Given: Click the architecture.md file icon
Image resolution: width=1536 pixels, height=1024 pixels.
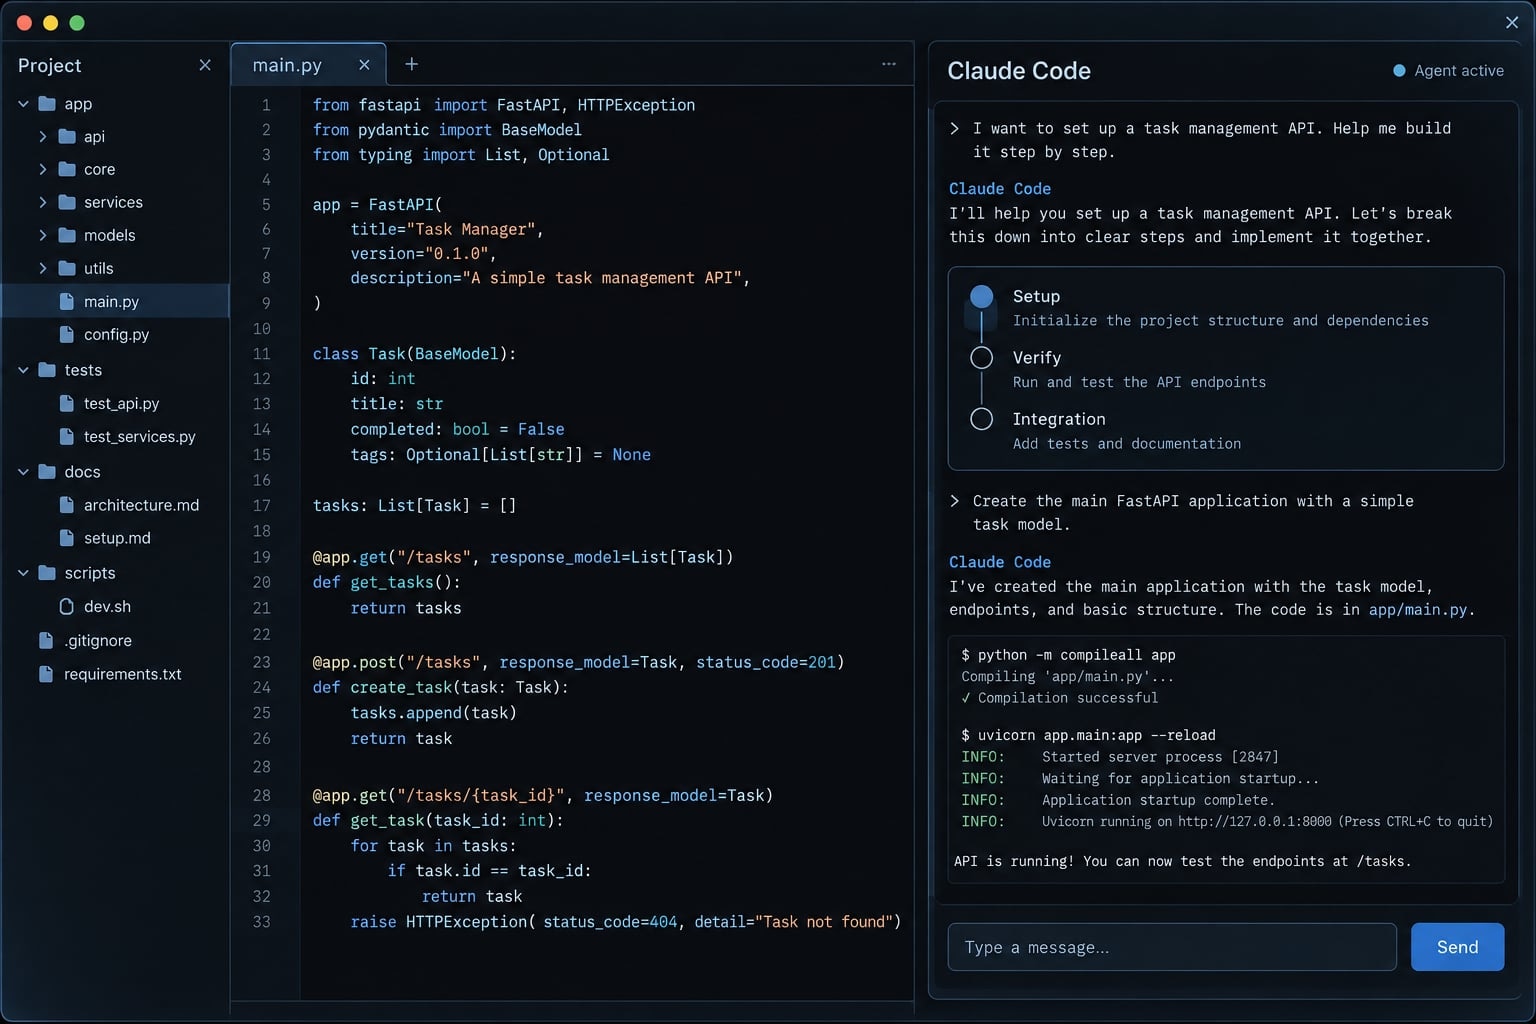Looking at the screenshot, I should [67, 505].
